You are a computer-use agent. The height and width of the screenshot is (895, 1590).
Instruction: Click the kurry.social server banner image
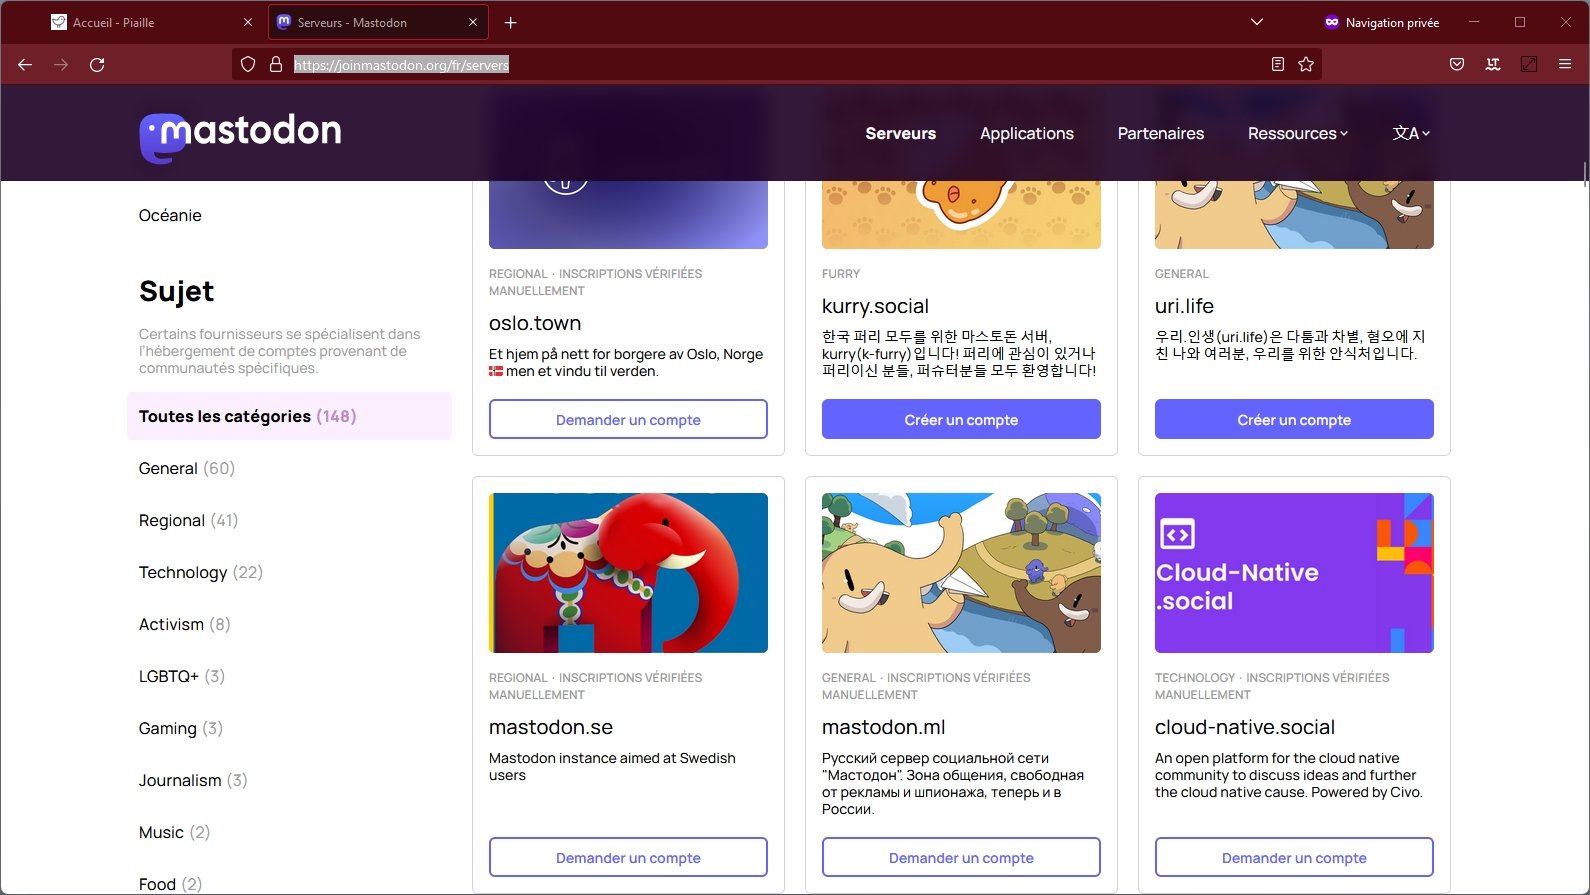[x=961, y=215]
